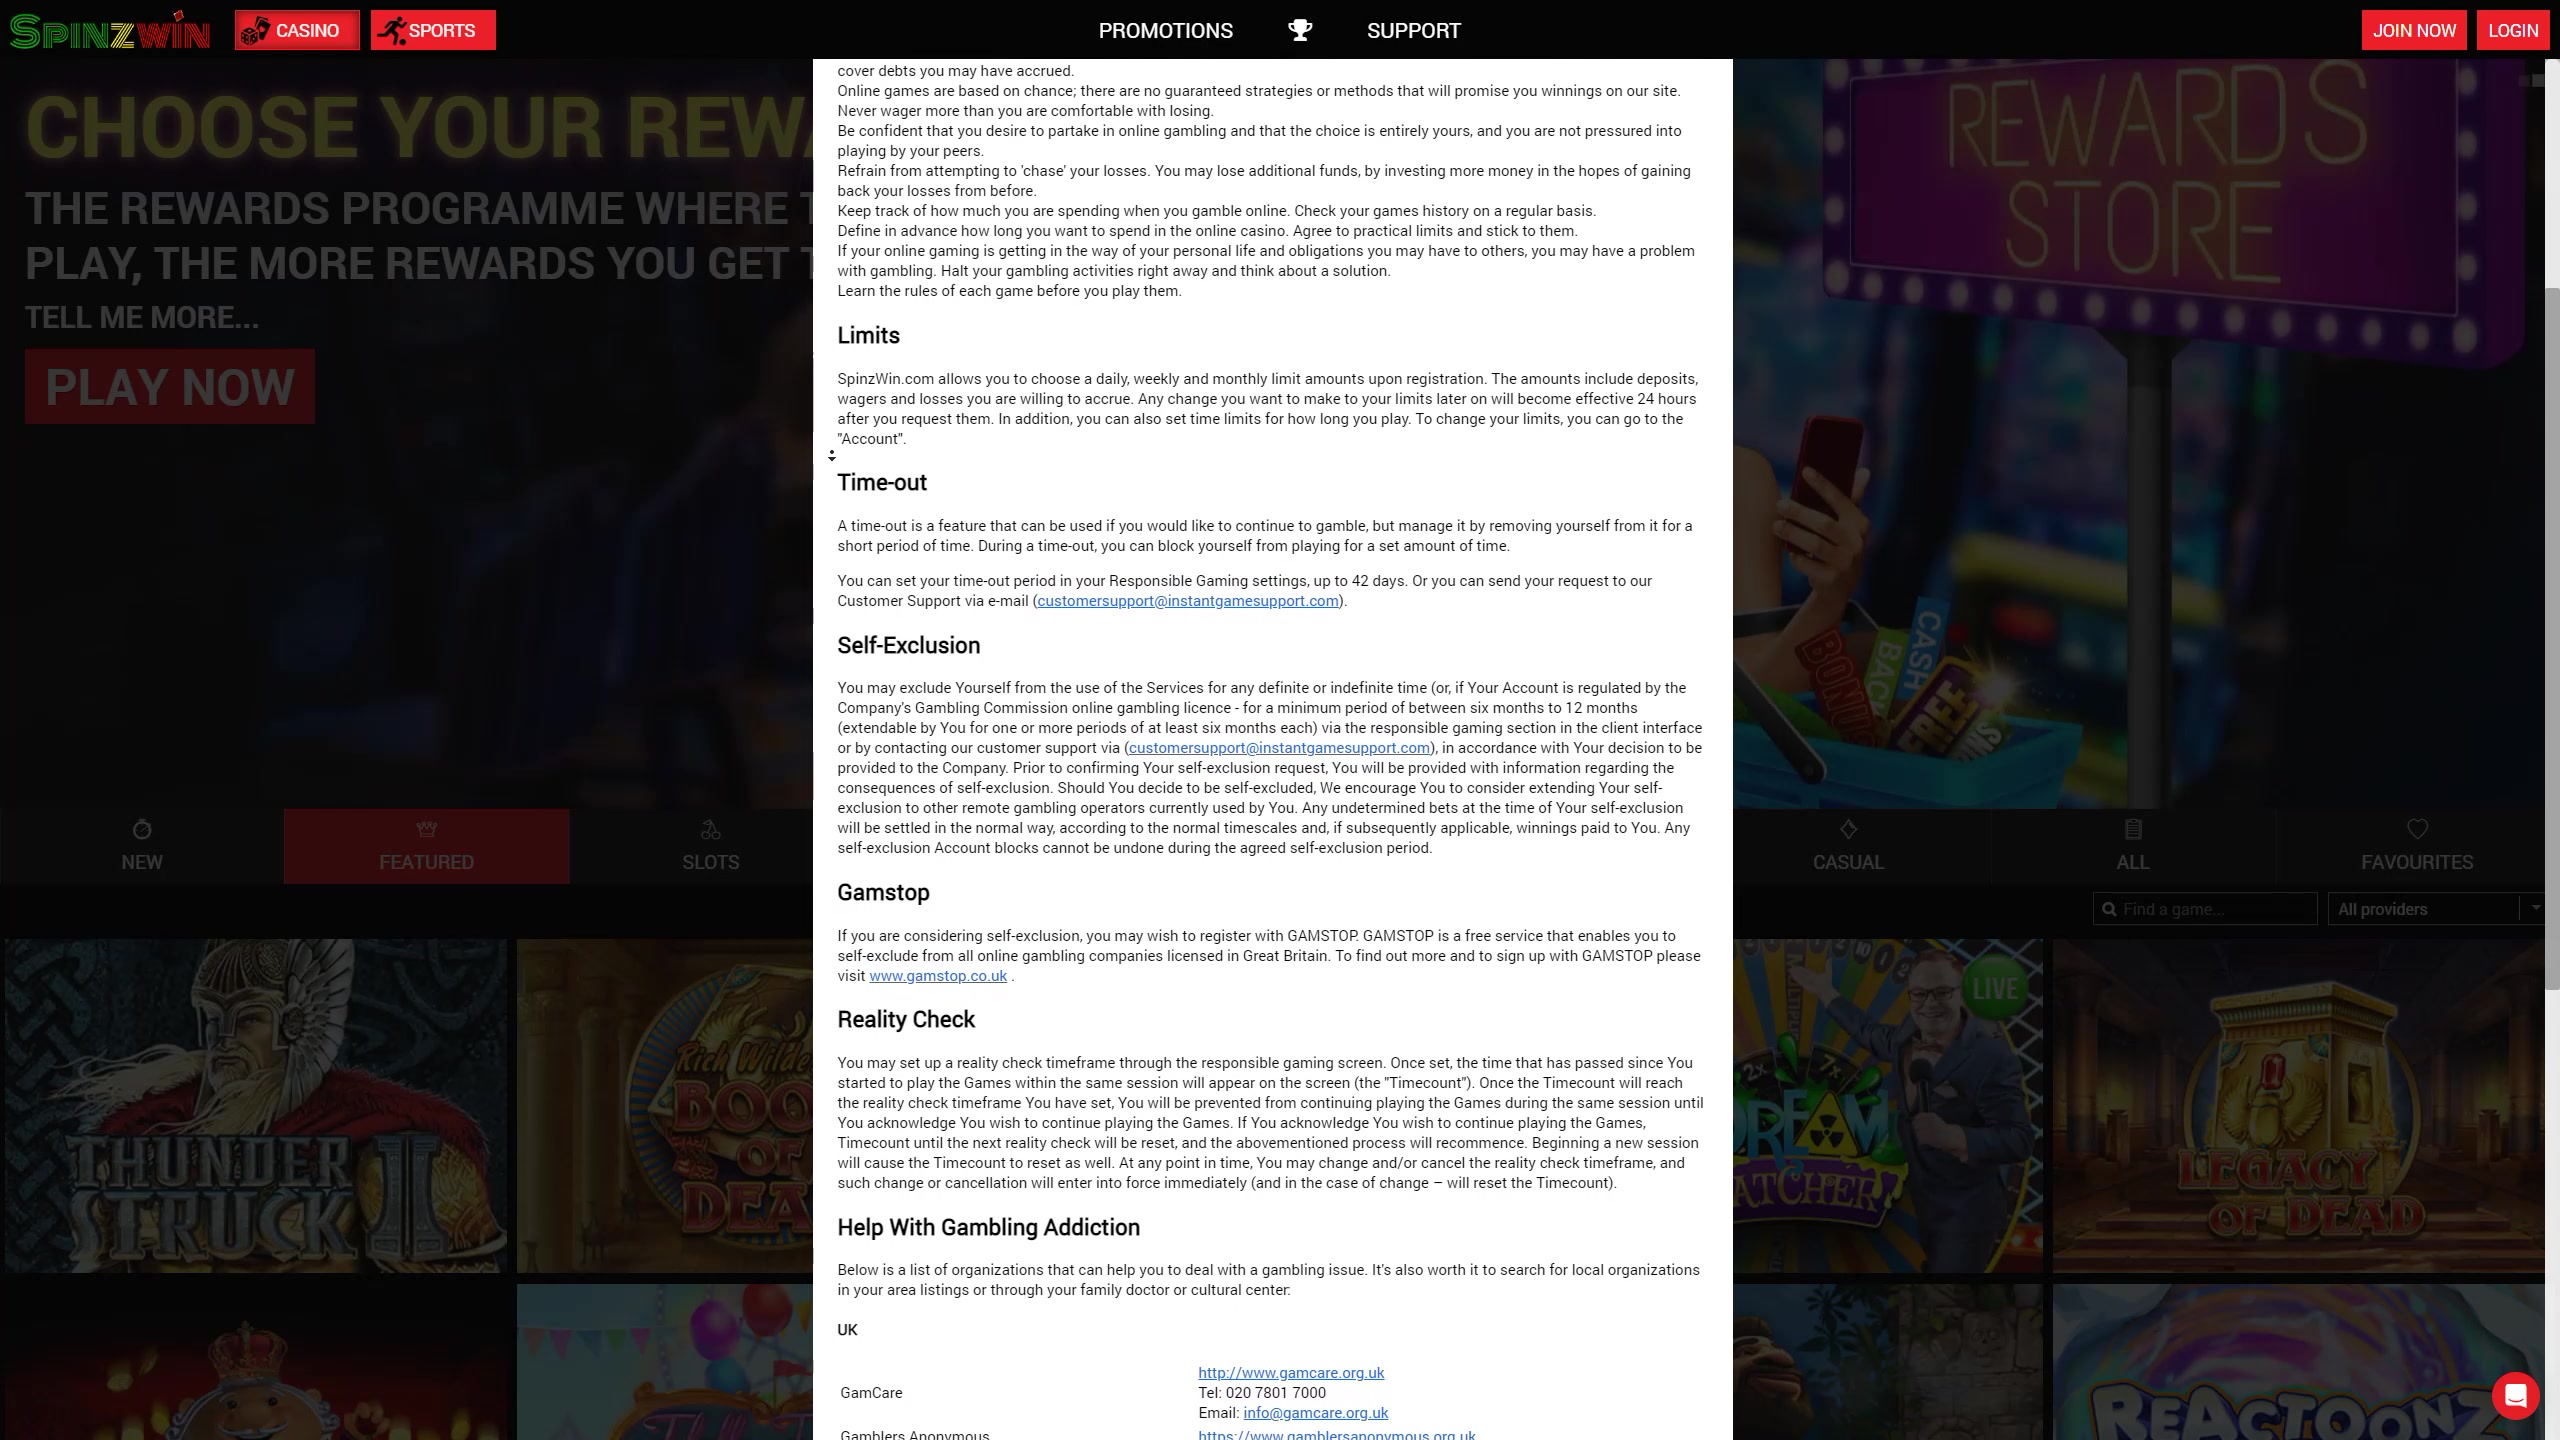Switch to the Featured games tab
The image size is (2560, 1440).
coord(426,846)
